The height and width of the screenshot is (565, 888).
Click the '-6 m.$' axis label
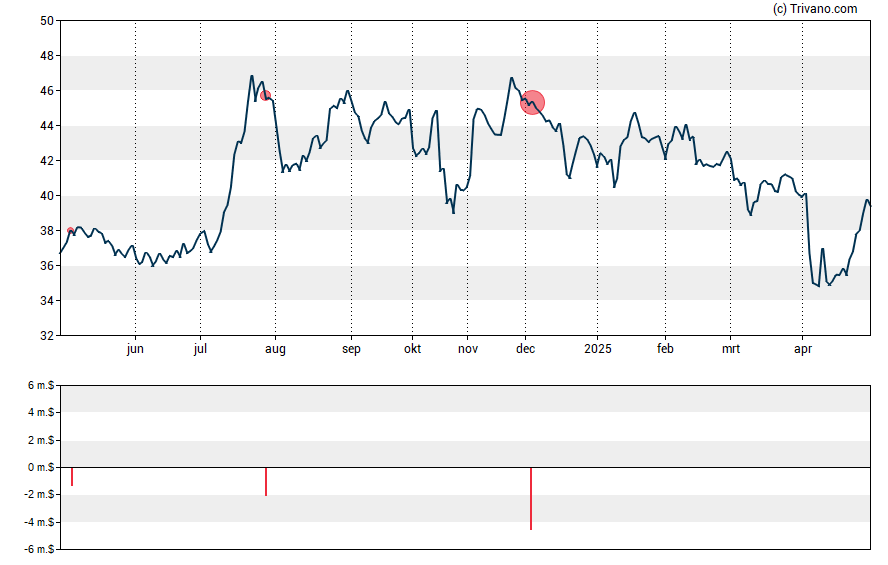click(39, 550)
